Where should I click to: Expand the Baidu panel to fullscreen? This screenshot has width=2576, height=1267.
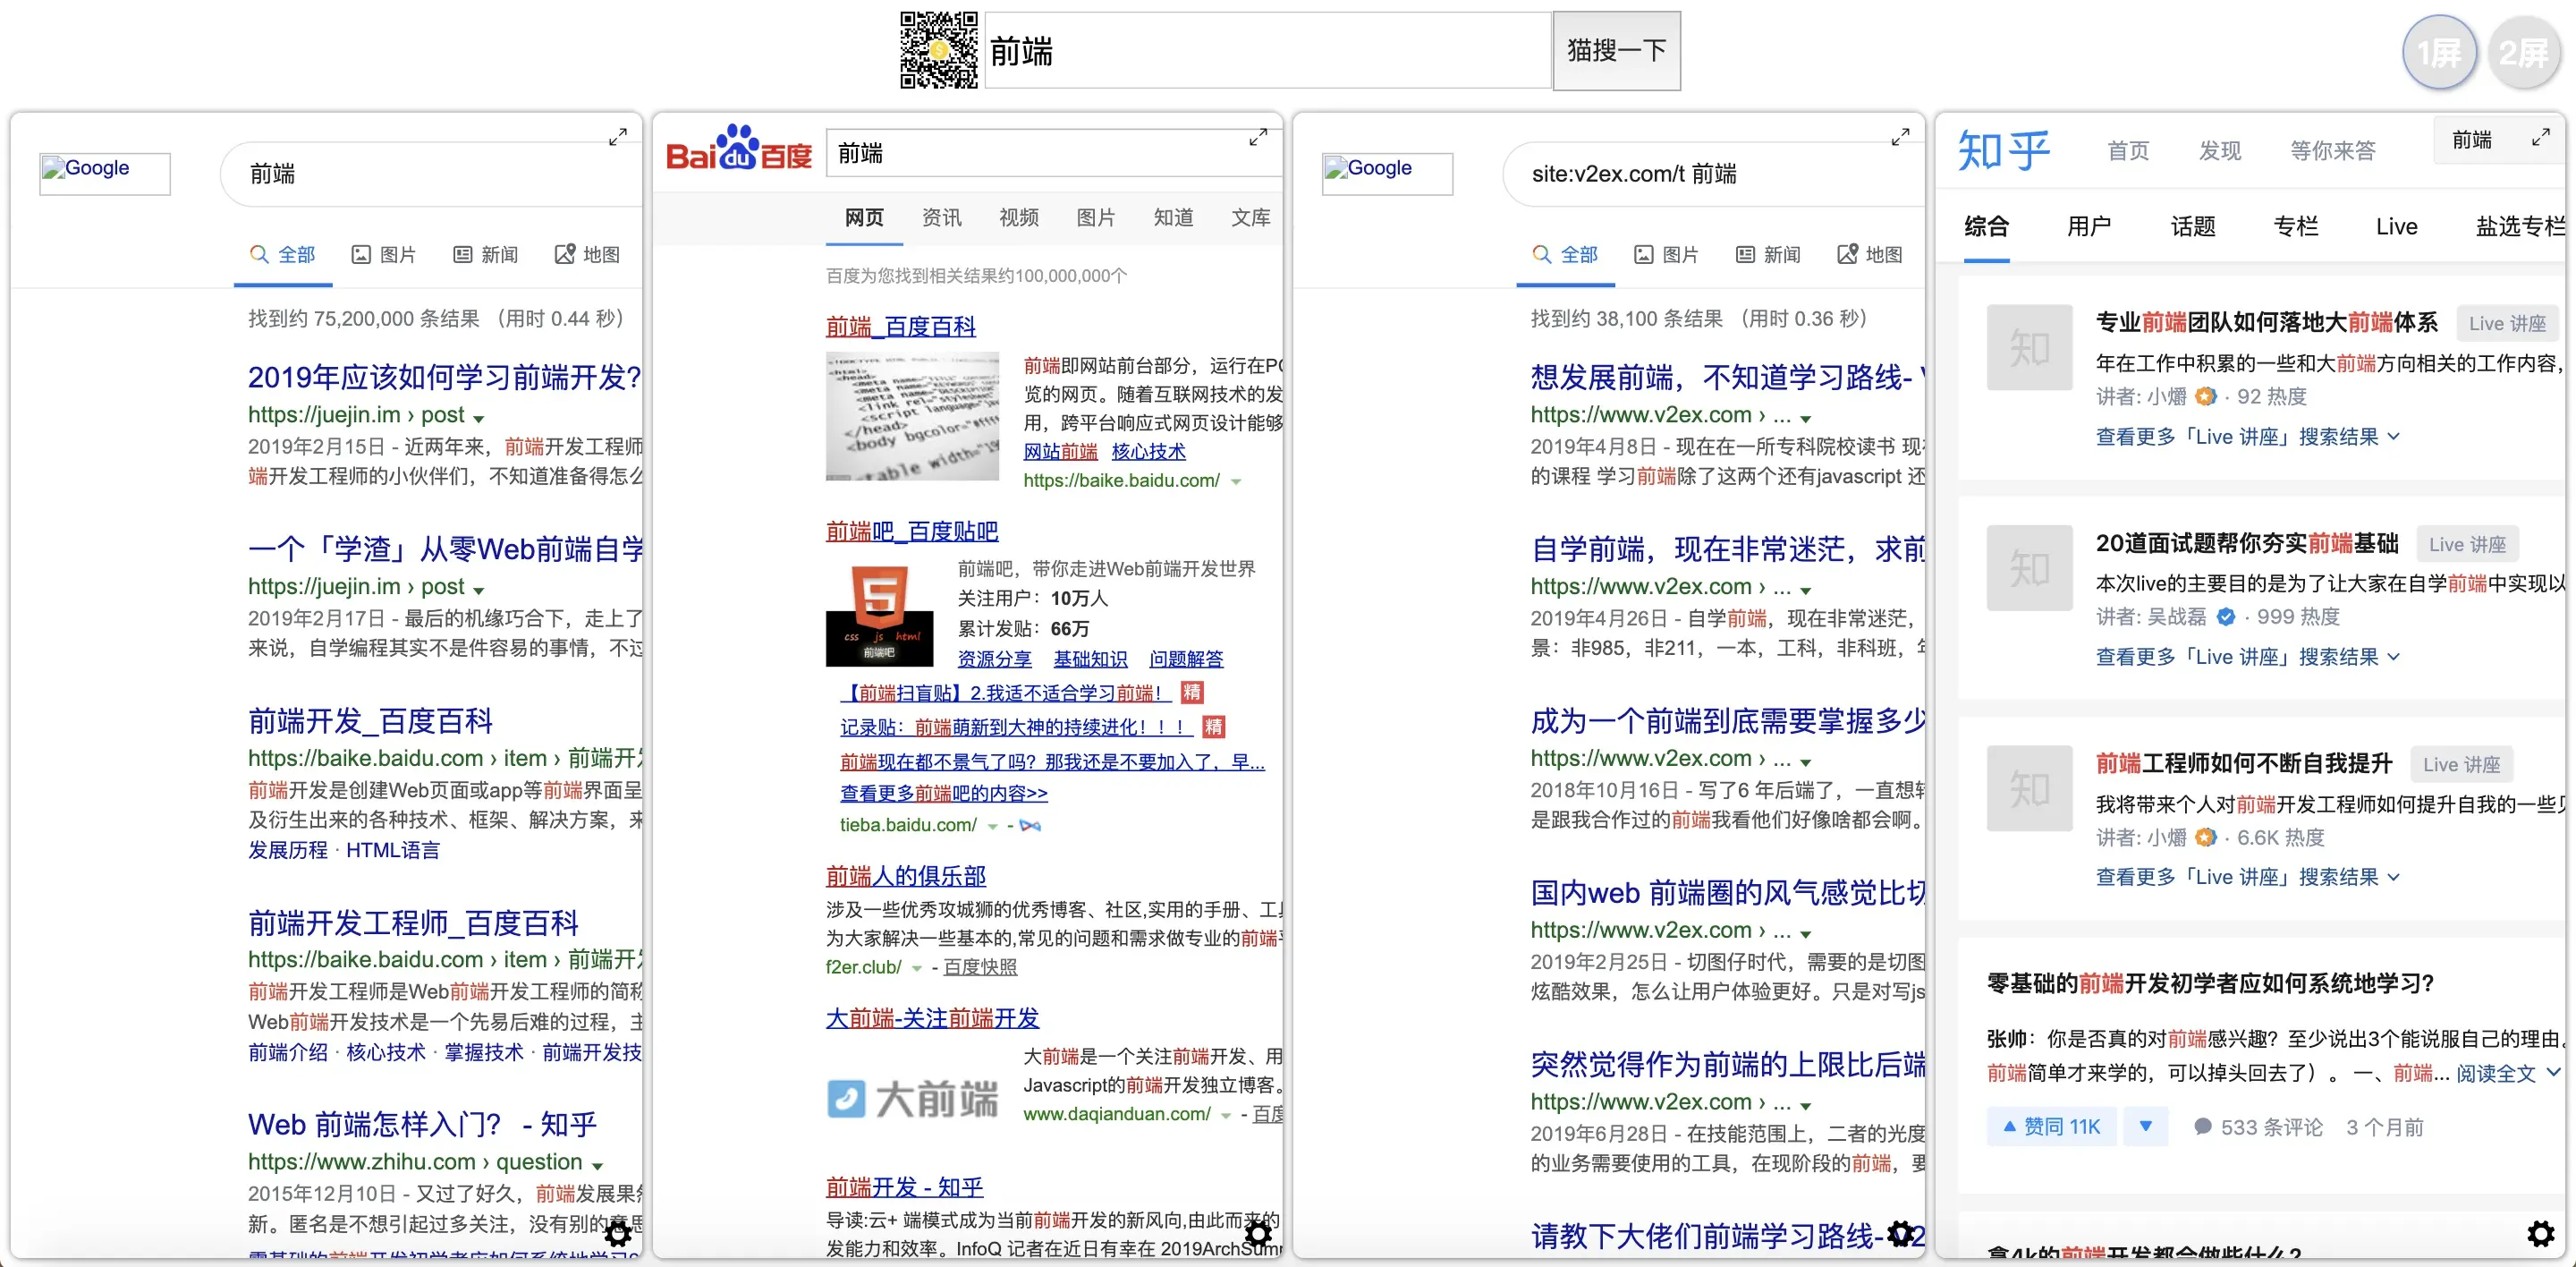point(1258,138)
